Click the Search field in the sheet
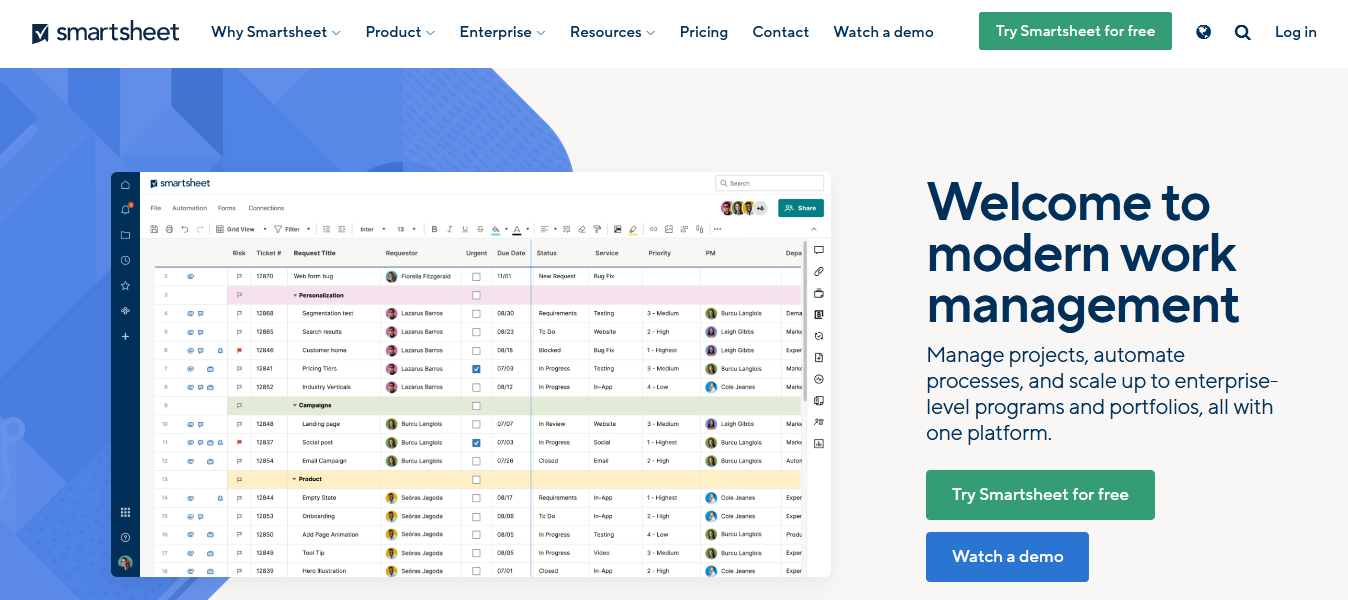The width and height of the screenshot is (1348, 600). [x=770, y=183]
